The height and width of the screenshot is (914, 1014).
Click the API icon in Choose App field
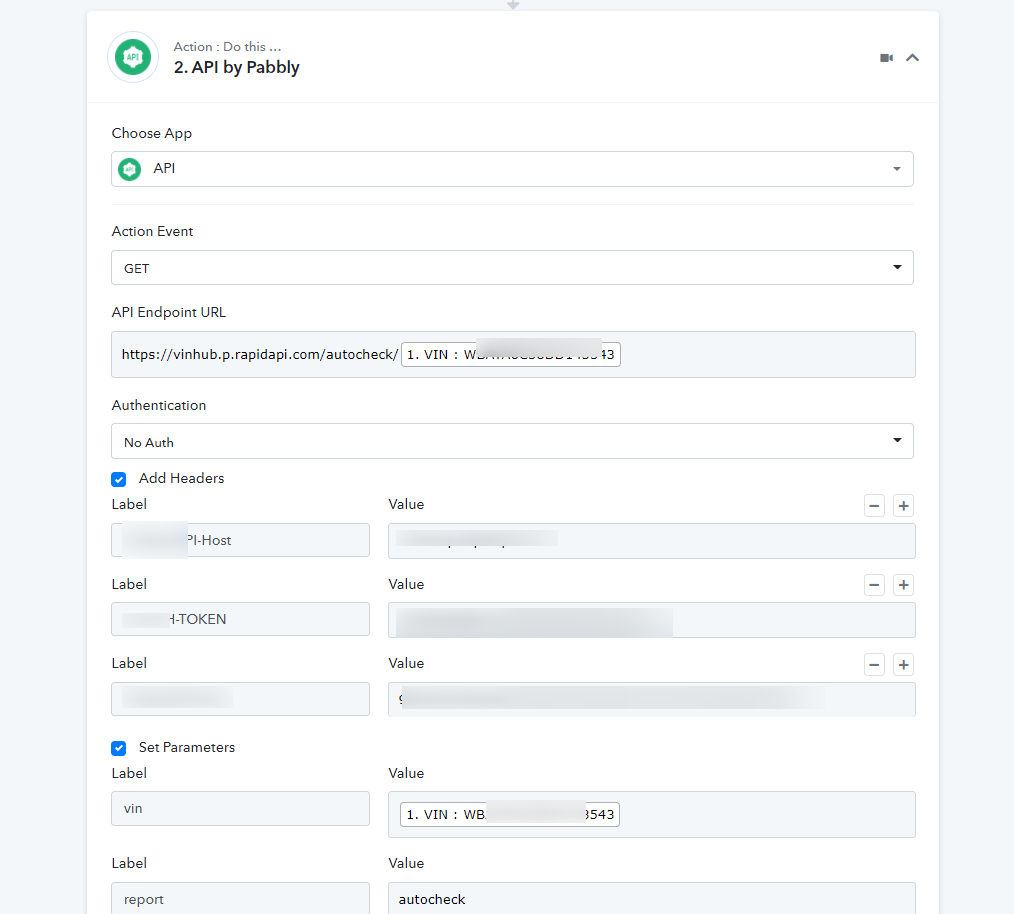129,169
